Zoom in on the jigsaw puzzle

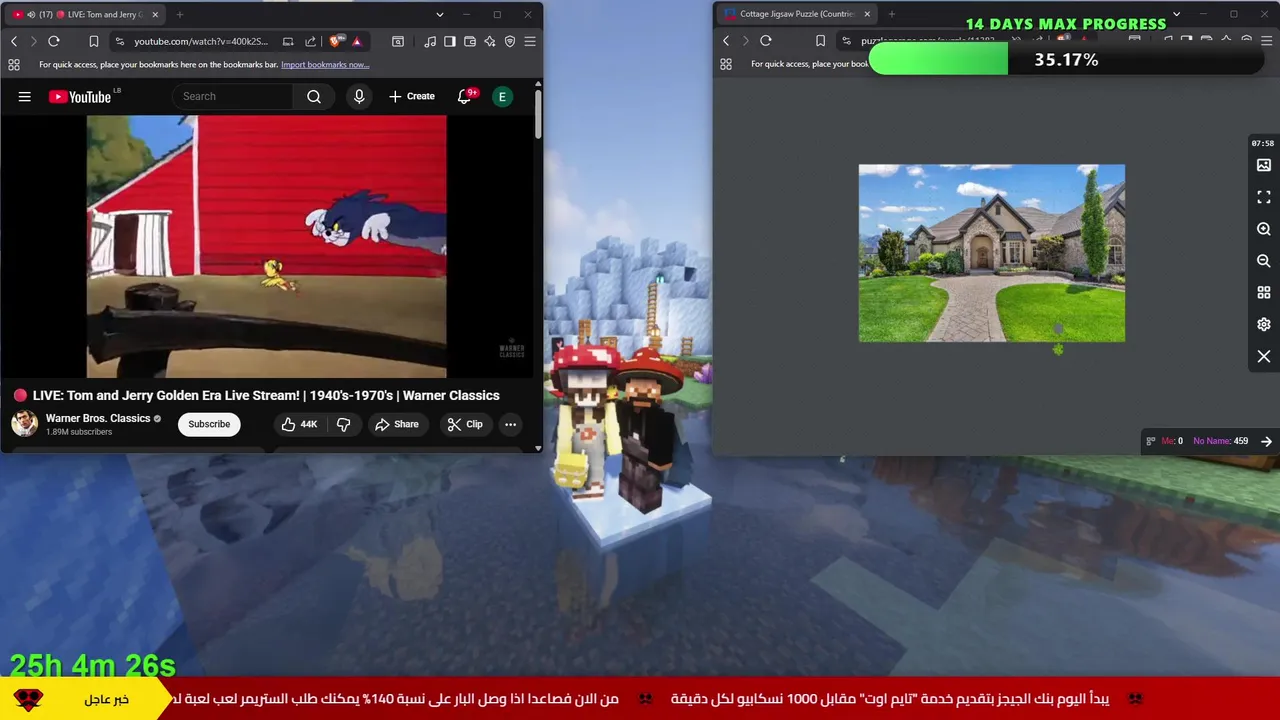(1264, 229)
